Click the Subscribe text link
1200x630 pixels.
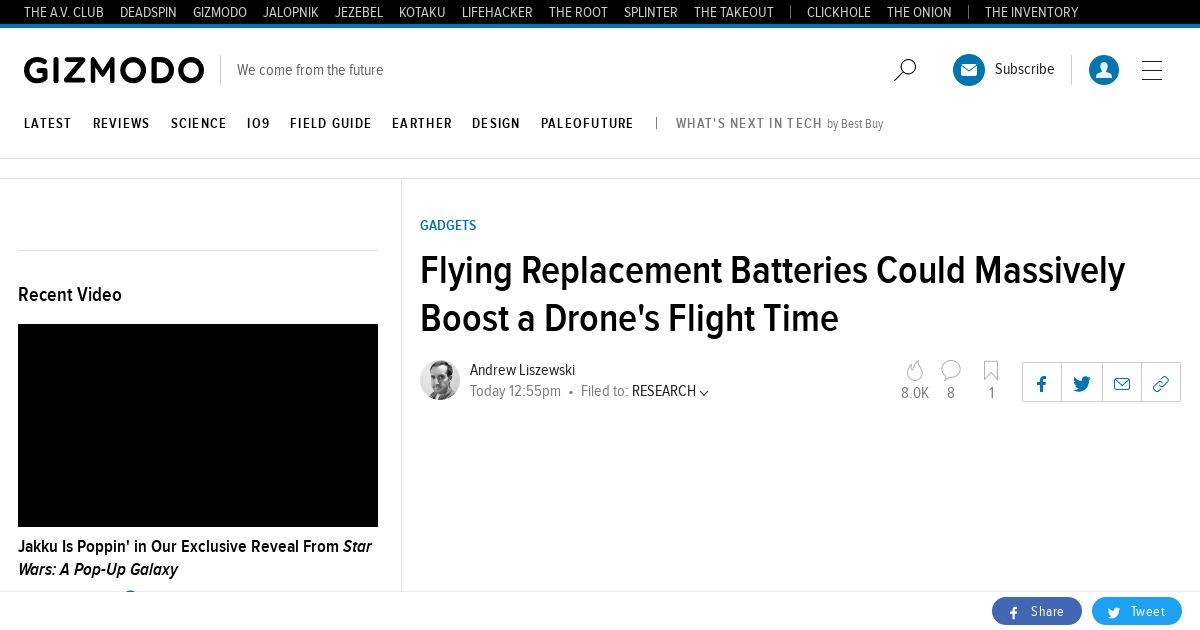click(1025, 69)
